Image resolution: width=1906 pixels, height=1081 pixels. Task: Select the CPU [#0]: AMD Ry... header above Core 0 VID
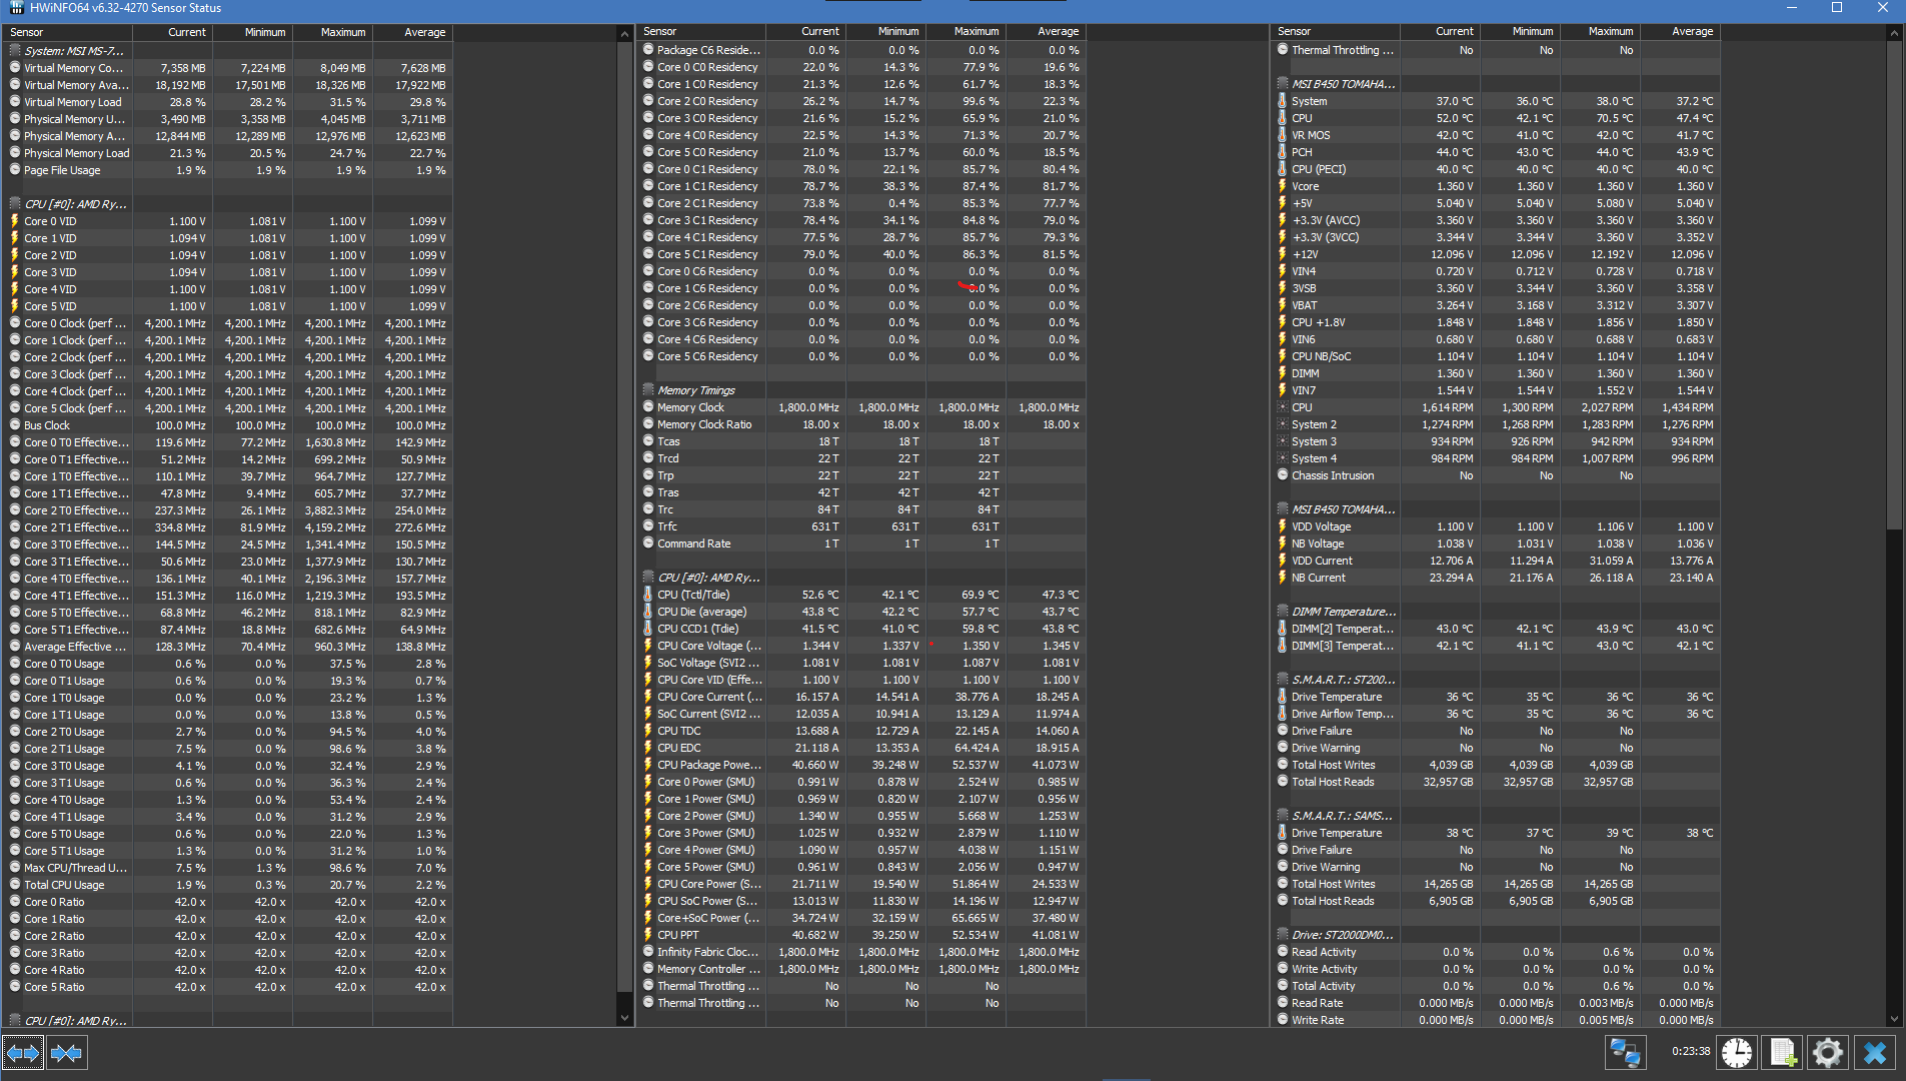[229, 204]
